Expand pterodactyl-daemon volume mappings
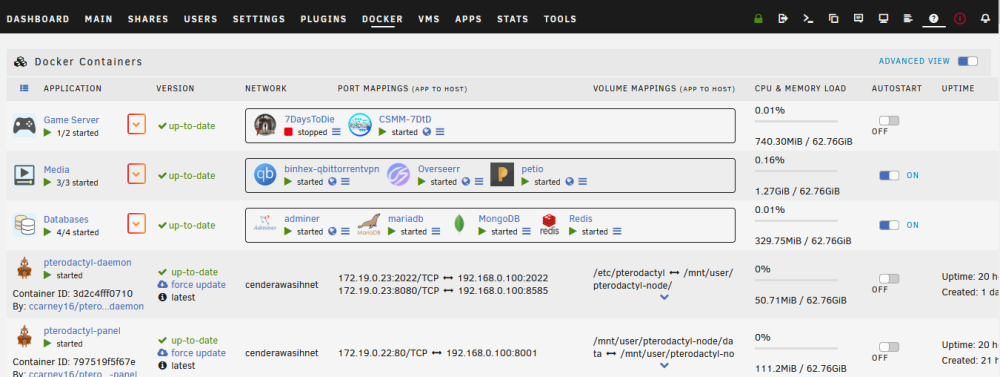Viewport: 1000px width, 377px height. [x=664, y=297]
